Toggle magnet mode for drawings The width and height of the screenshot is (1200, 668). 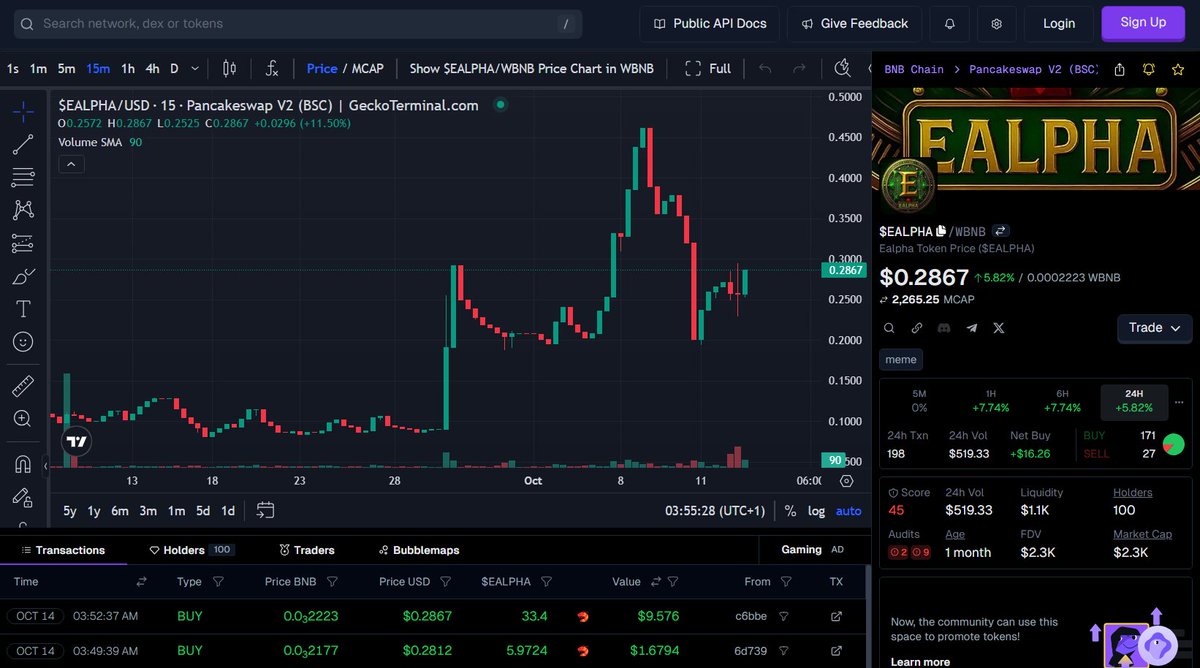[23, 464]
